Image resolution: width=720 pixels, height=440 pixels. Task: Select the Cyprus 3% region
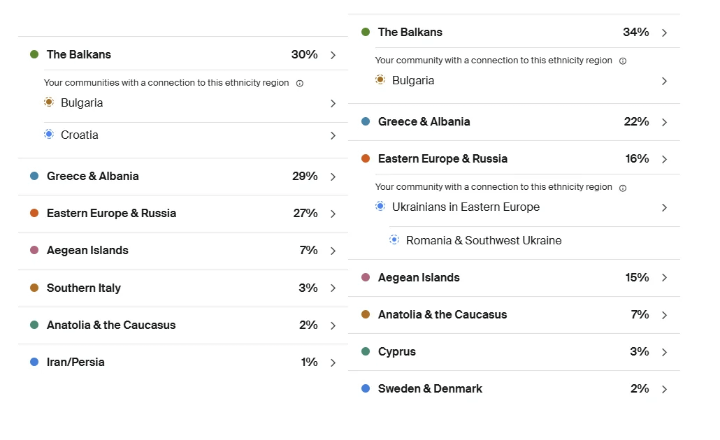(514, 352)
